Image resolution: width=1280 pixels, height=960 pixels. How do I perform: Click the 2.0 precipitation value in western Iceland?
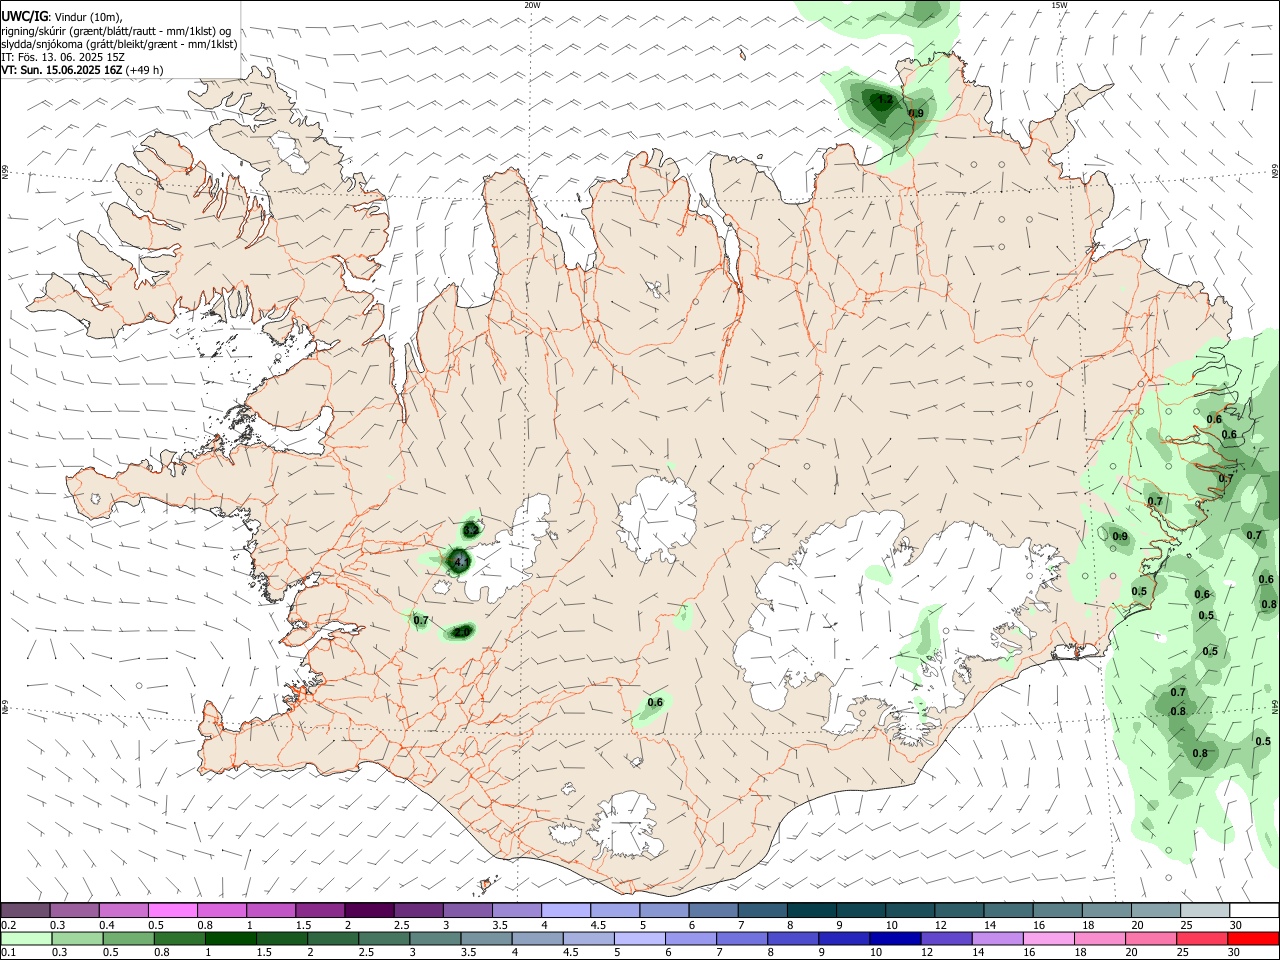click(461, 632)
